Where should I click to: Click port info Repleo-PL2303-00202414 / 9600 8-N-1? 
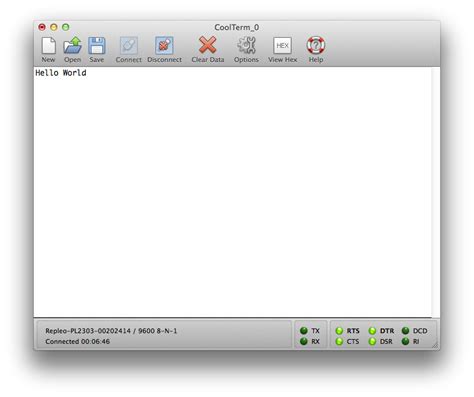(111, 331)
